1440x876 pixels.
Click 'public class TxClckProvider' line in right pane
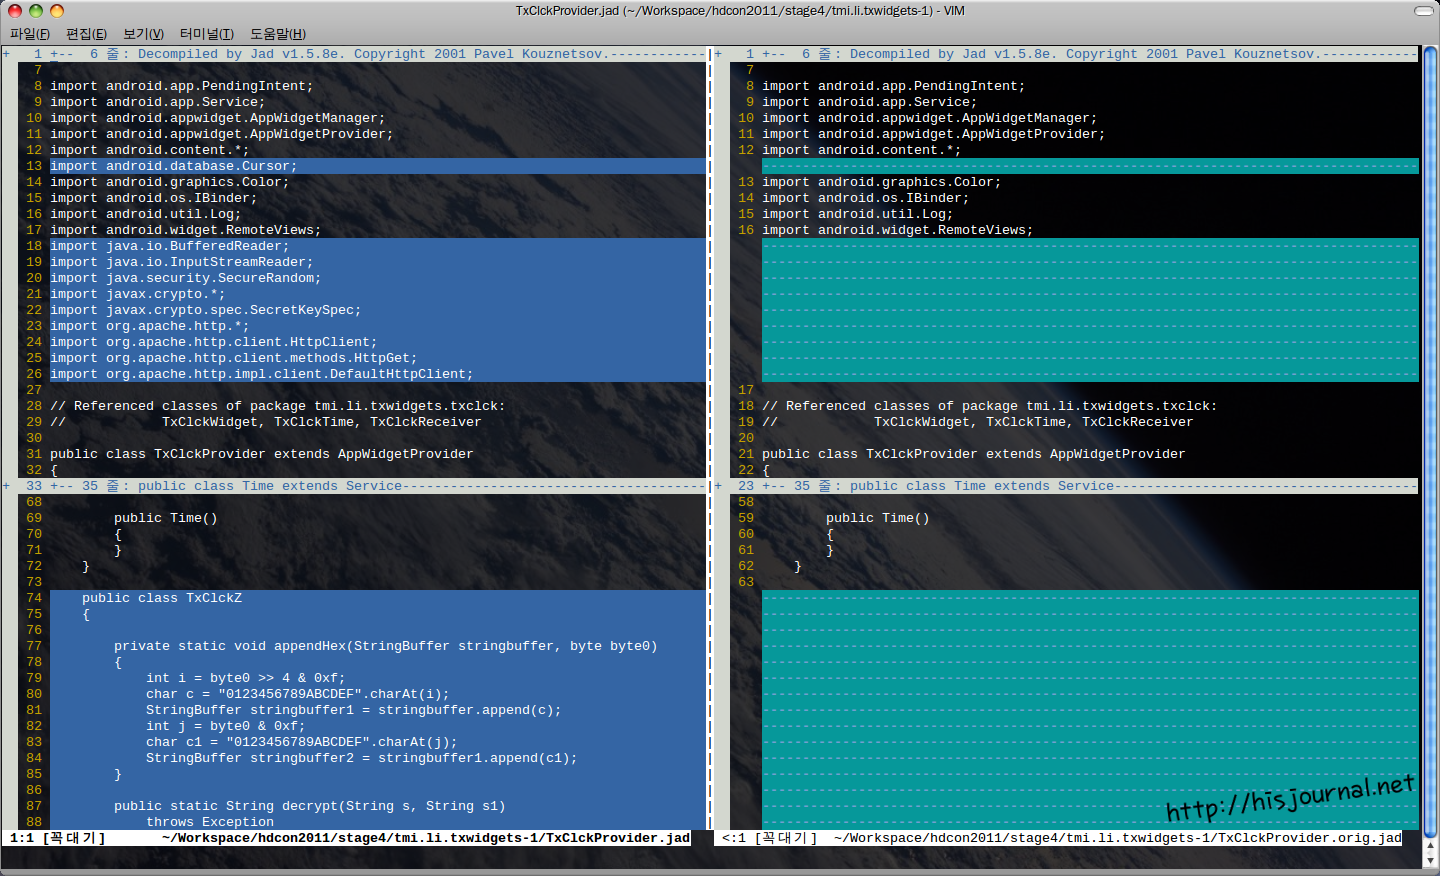click(x=974, y=454)
